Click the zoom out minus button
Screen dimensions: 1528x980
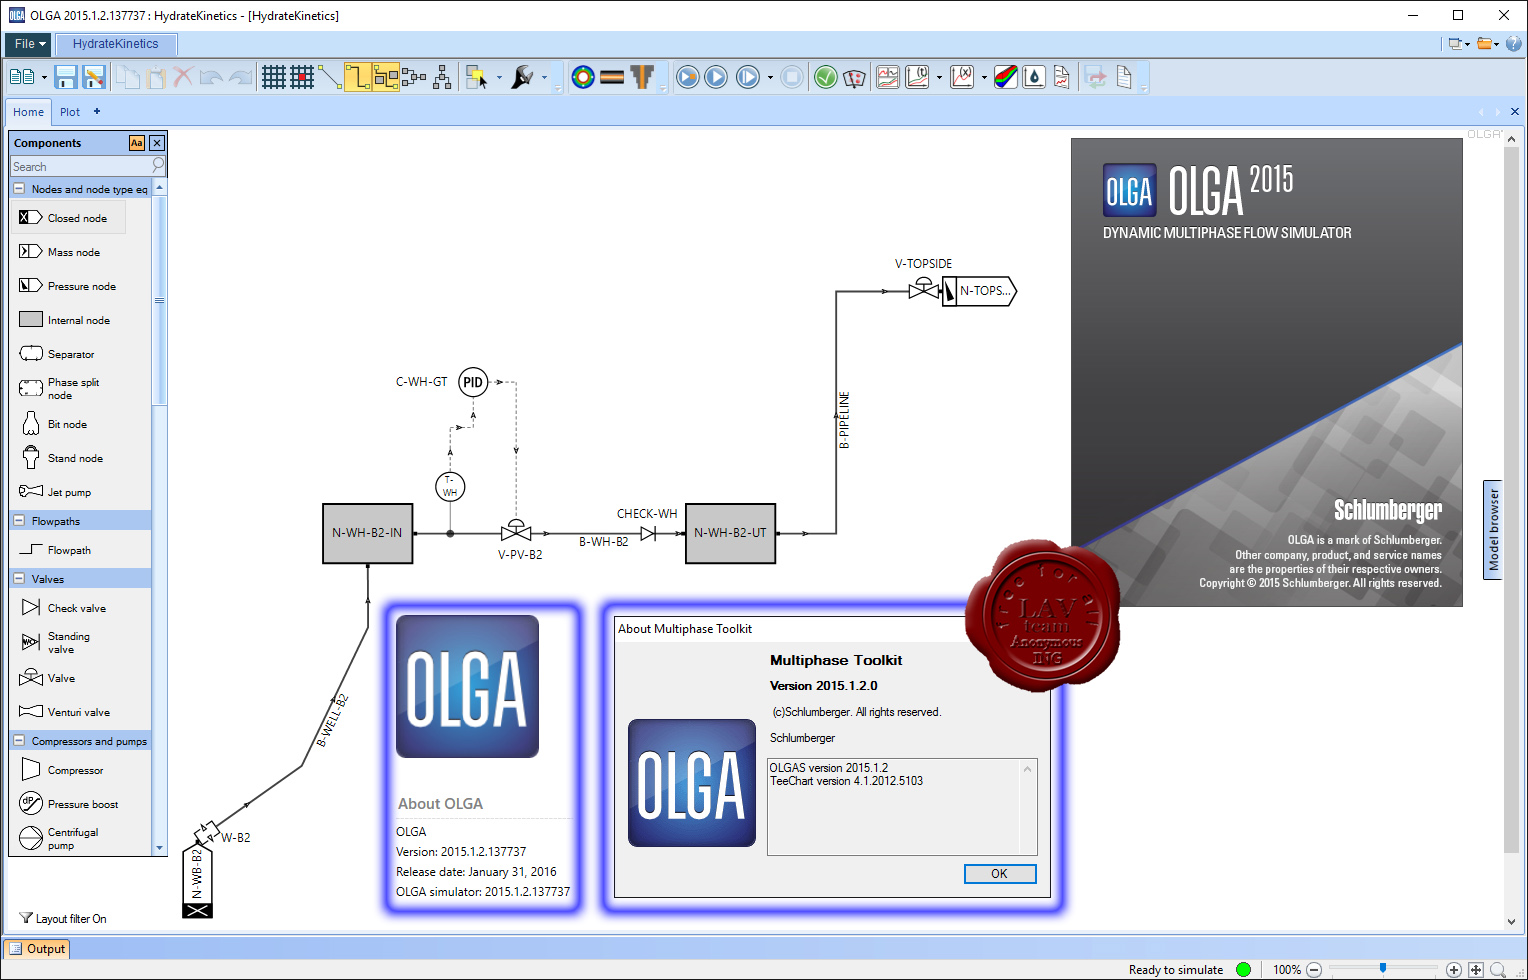click(1315, 969)
